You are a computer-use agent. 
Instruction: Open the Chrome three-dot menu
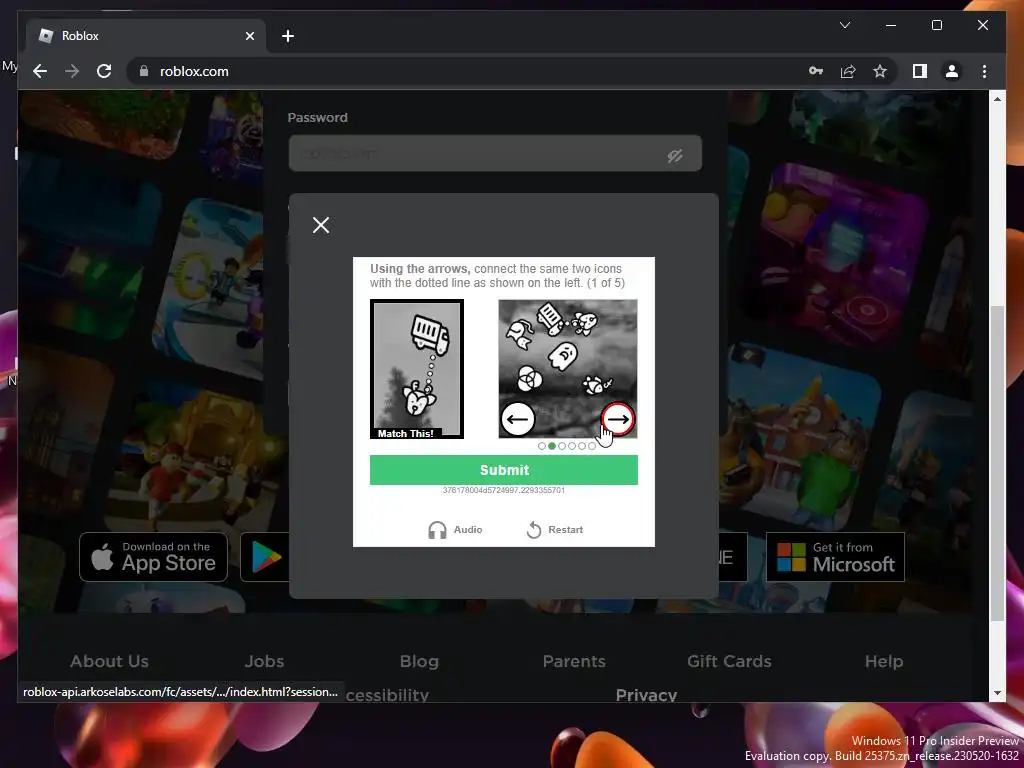tap(984, 71)
